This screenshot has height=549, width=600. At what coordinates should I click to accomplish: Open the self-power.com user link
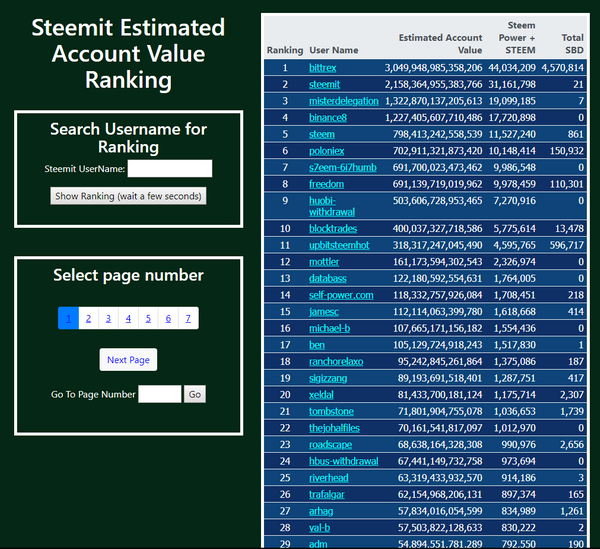coord(341,295)
